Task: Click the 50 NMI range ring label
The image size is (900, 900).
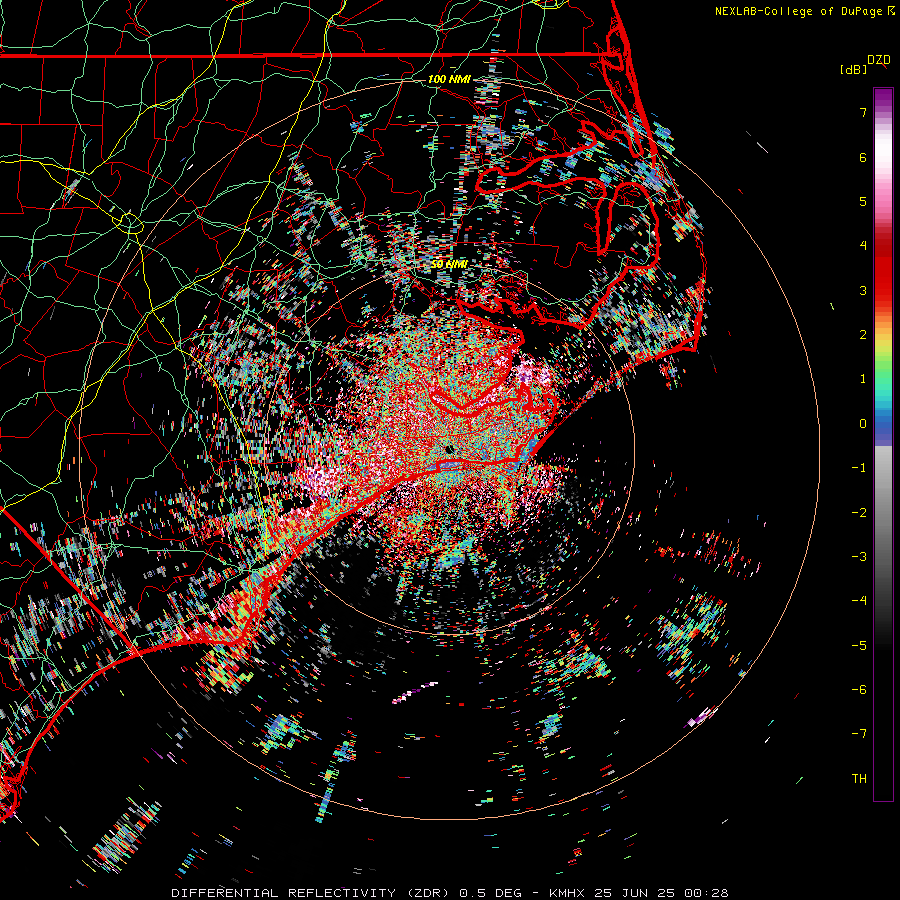Action: pyautogui.click(x=449, y=264)
